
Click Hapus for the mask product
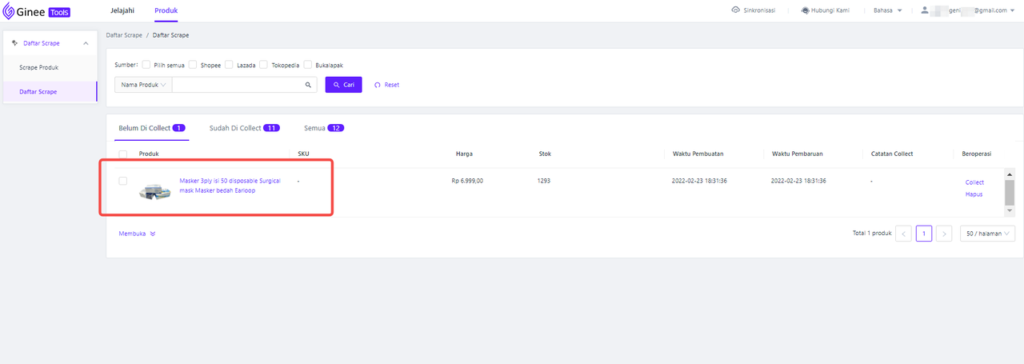click(x=974, y=194)
